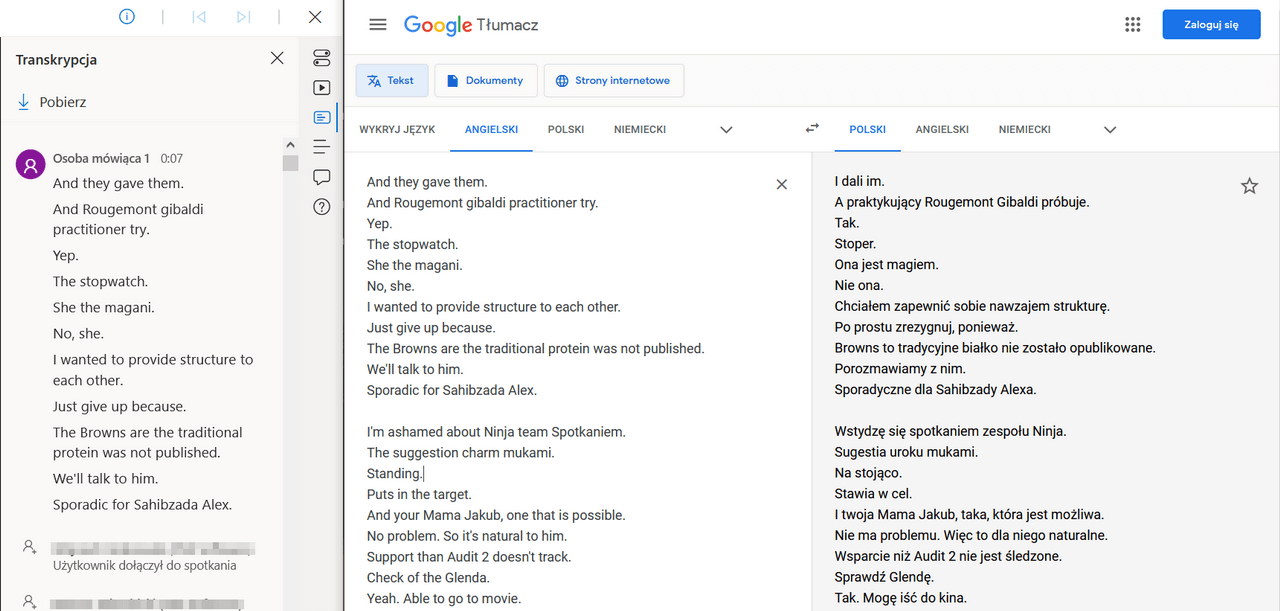Screen dimensions: 1280x611
Task: Click the transcript scrollbar up arrow
Action: coord(290,145)
